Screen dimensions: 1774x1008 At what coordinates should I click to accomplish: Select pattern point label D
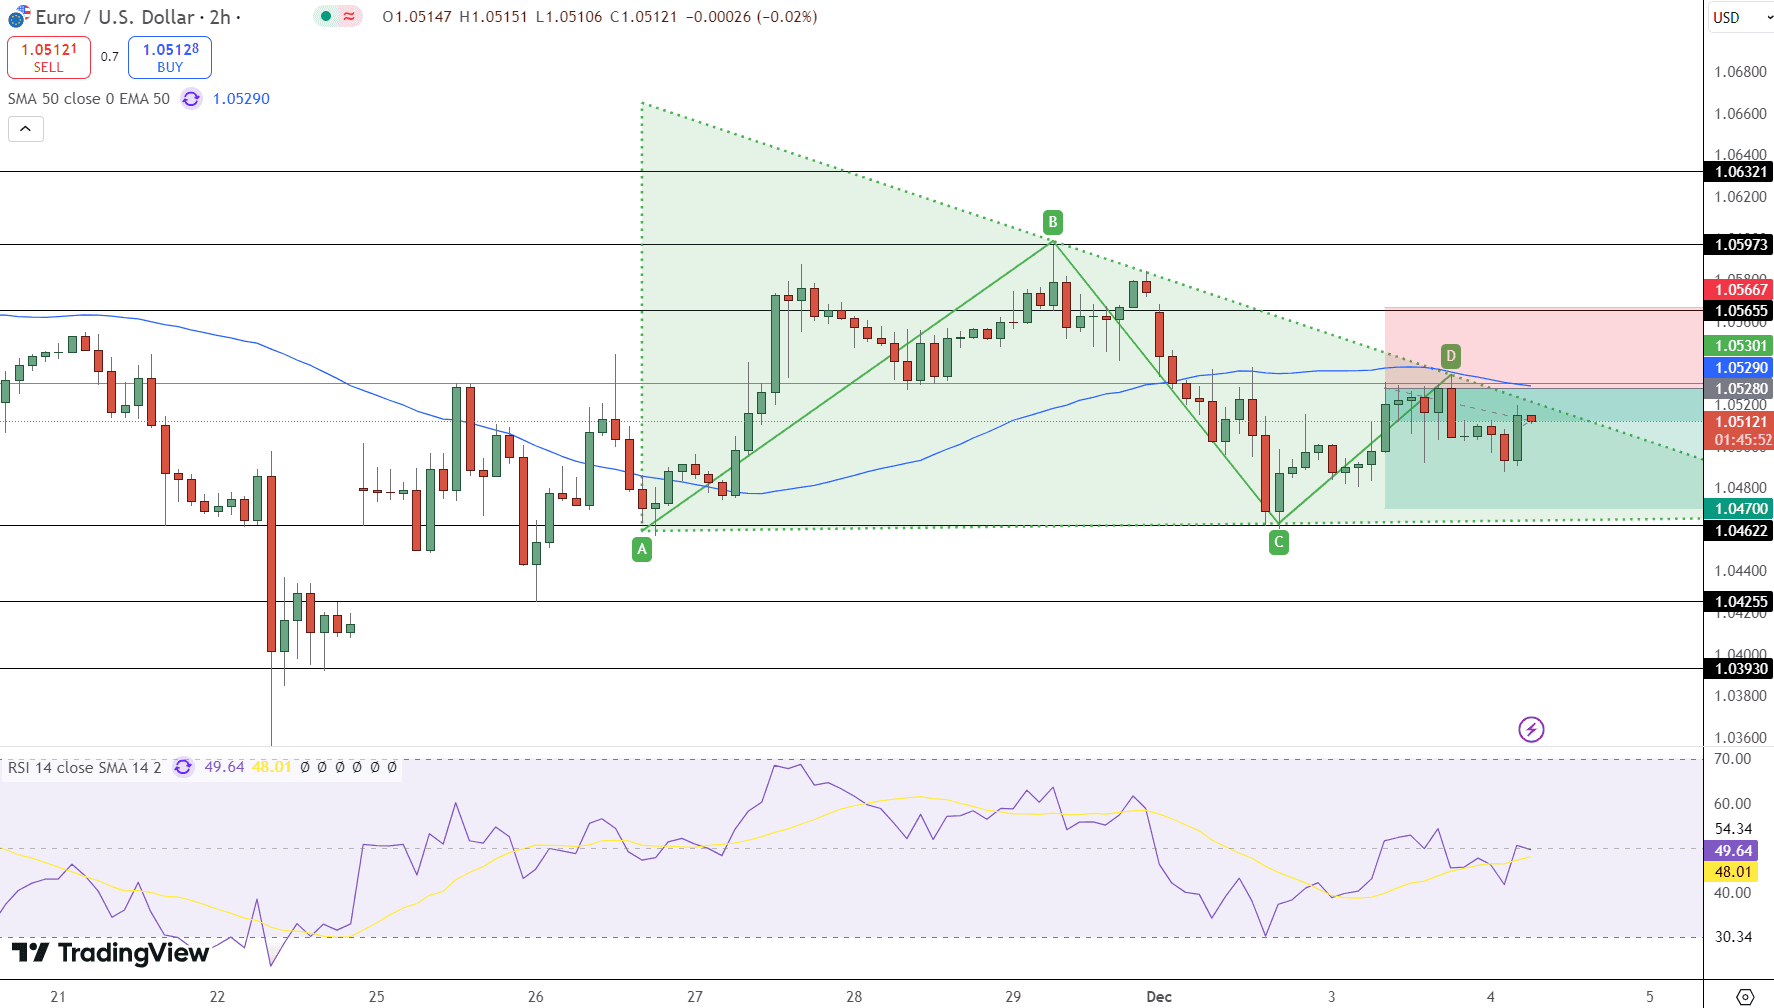tap(1451, 355)
